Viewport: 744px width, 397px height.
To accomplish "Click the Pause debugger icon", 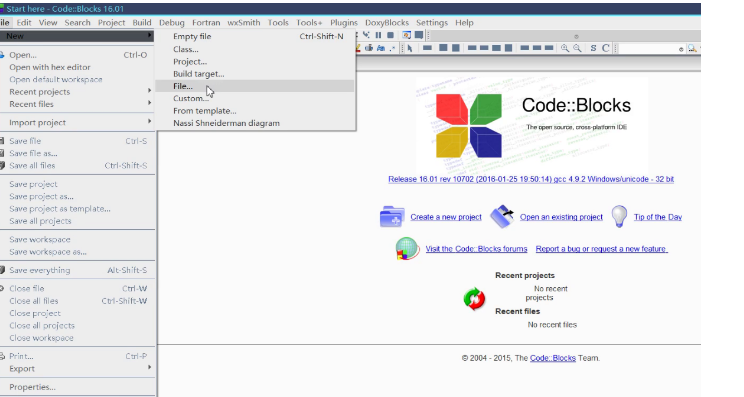I will [x=378, y=35].
